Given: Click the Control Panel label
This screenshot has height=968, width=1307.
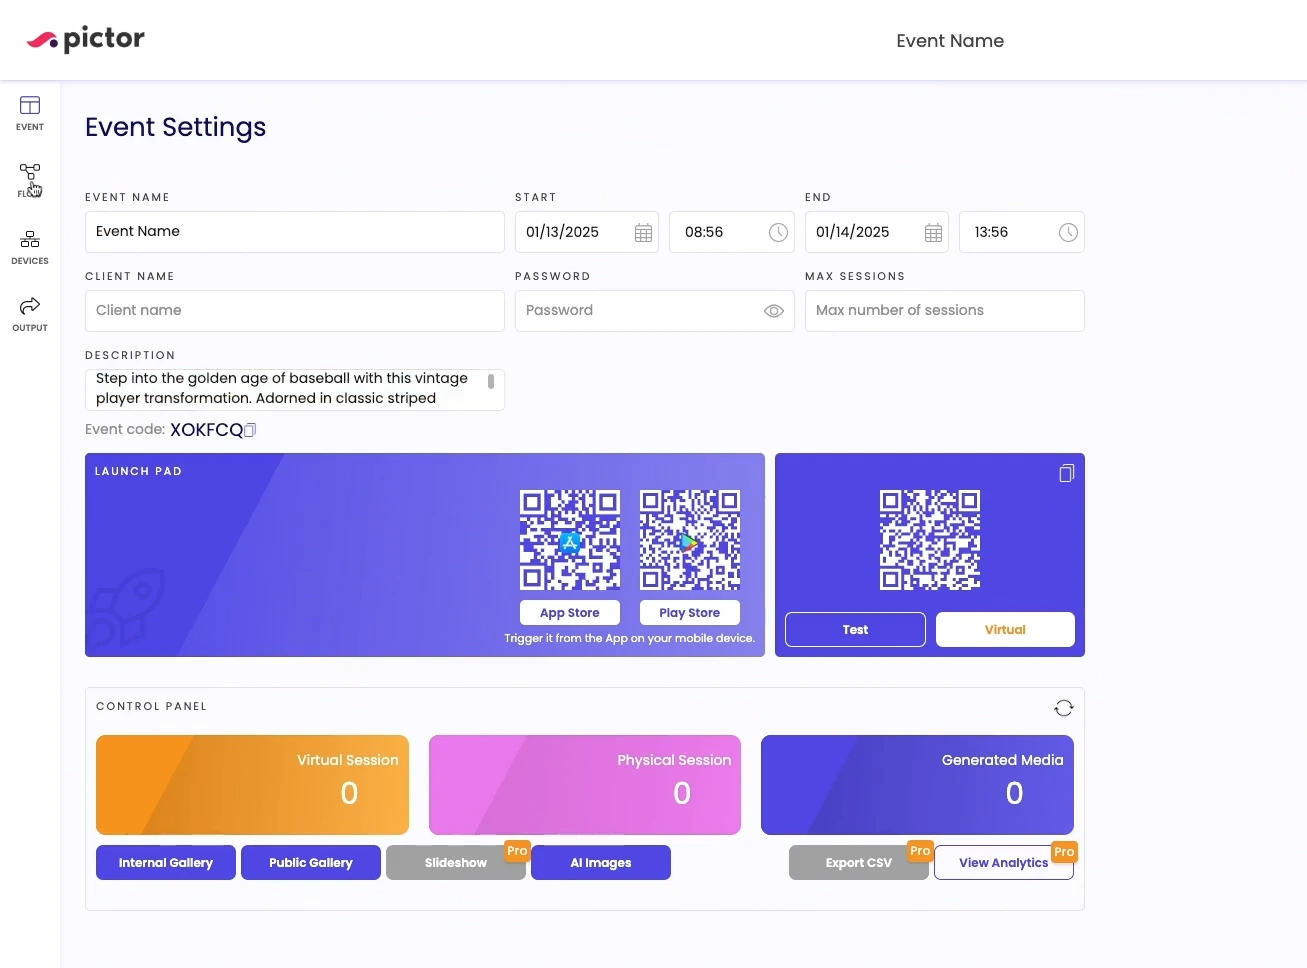Looking at the screenshot, I should coord(152,706).
